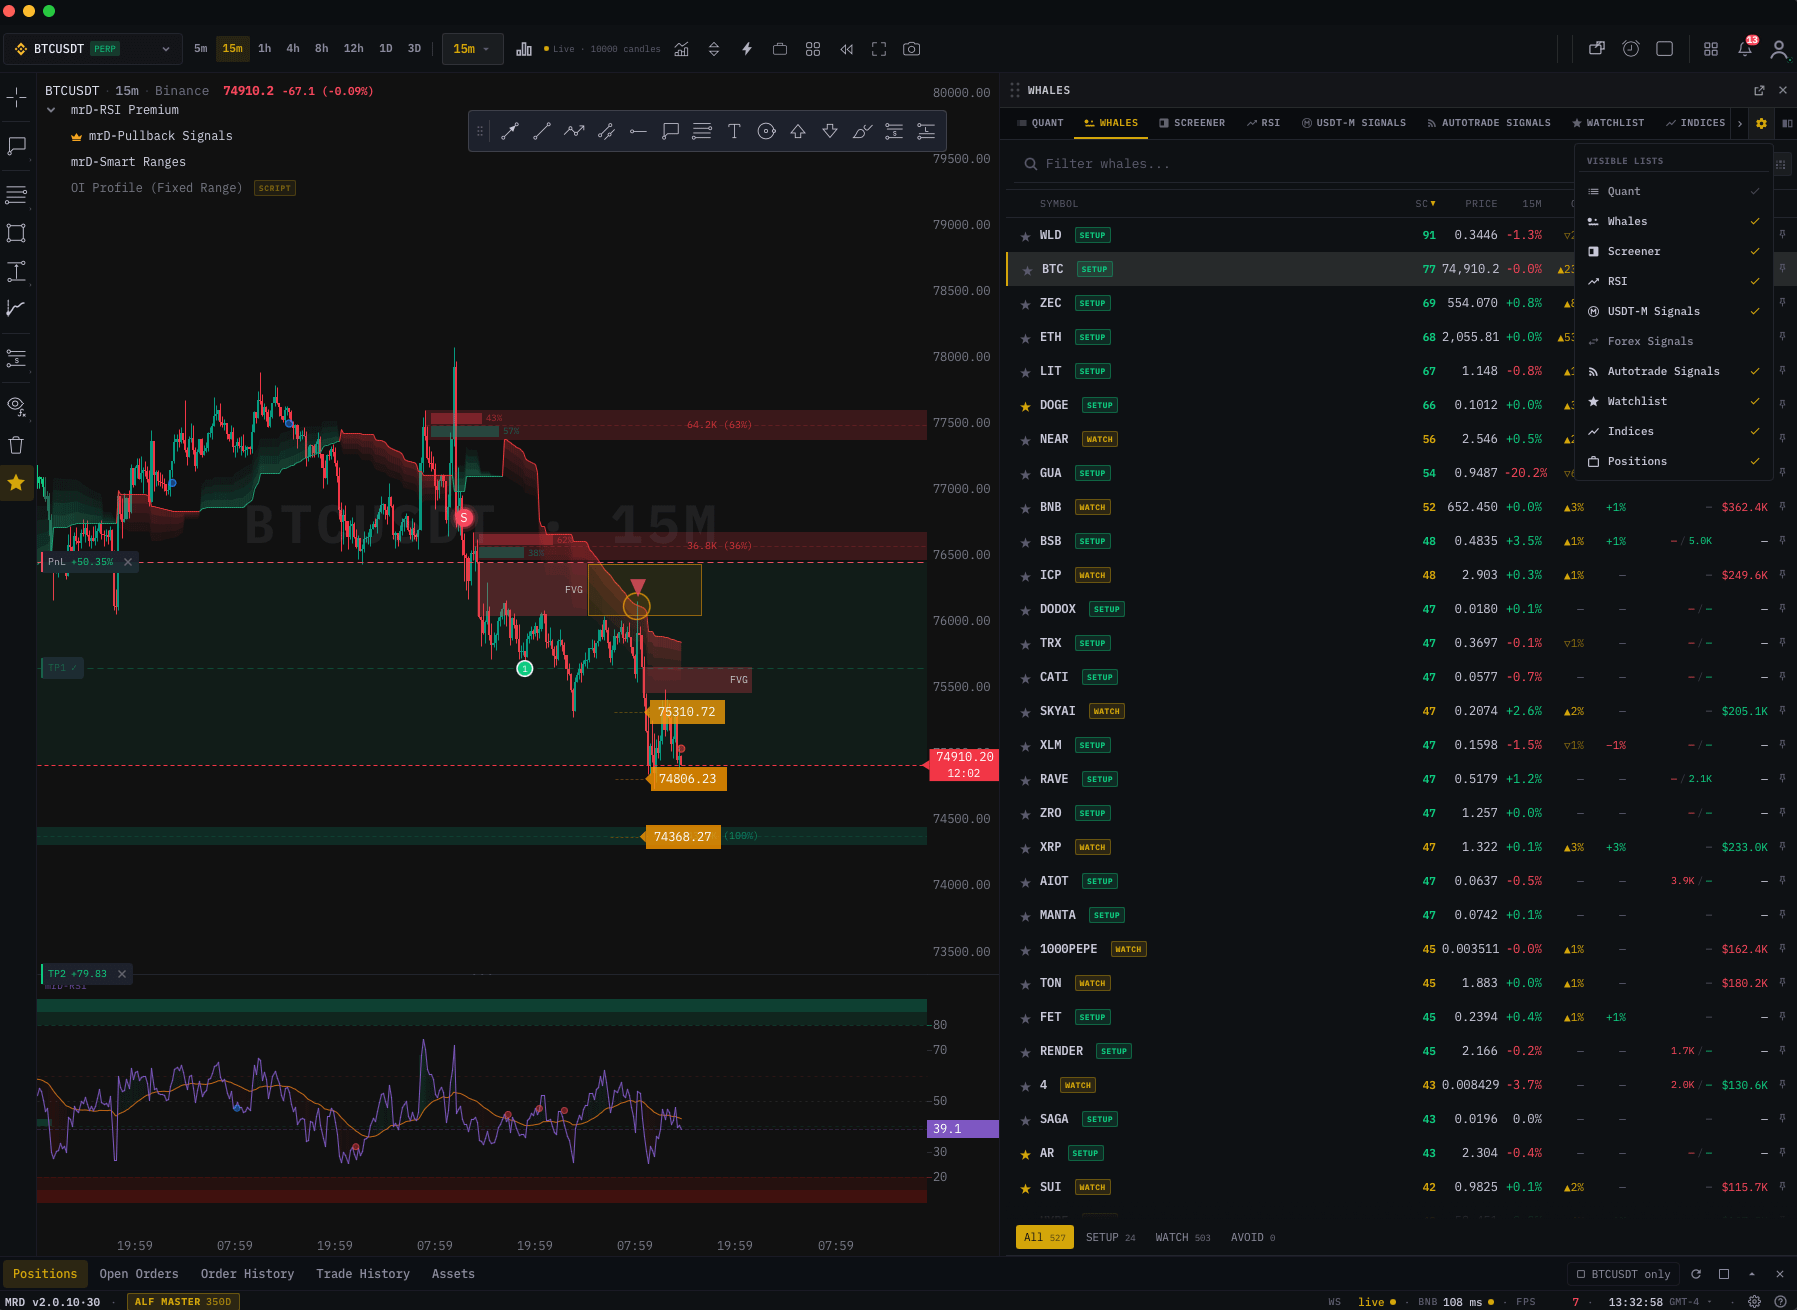The image size is (1797, 1310).
Task: Take a chart snapshot with camera icon
Action: point(911,49)
